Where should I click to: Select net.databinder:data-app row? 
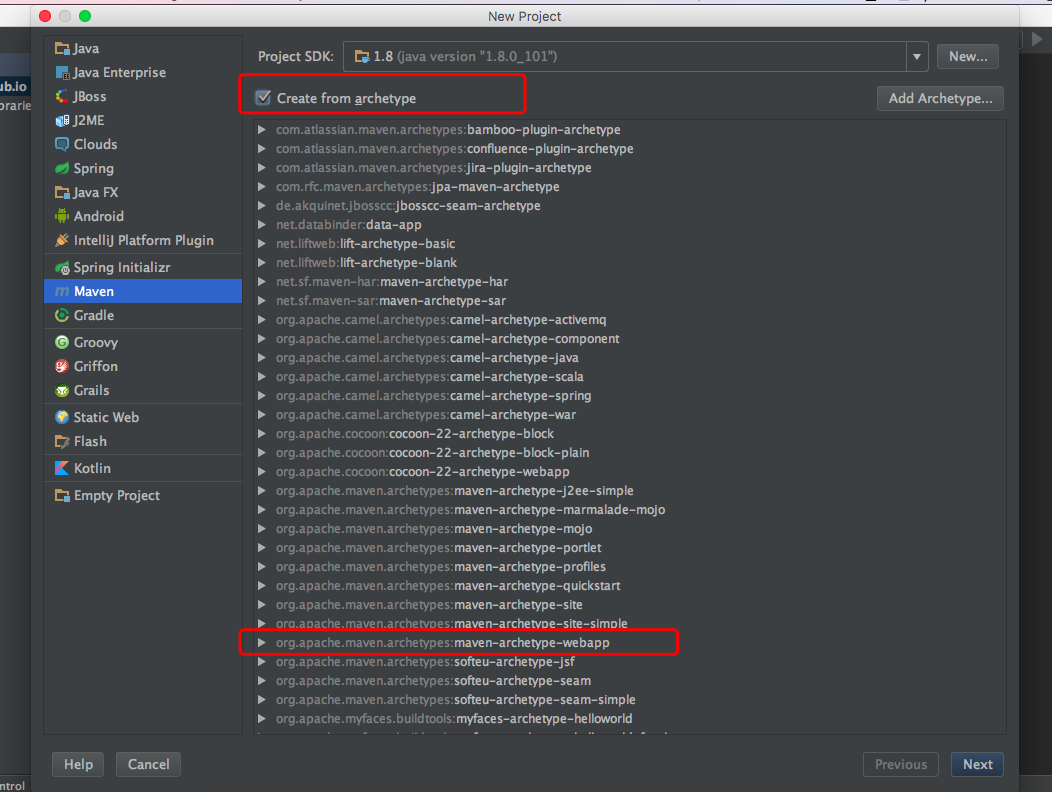point(629,225)
